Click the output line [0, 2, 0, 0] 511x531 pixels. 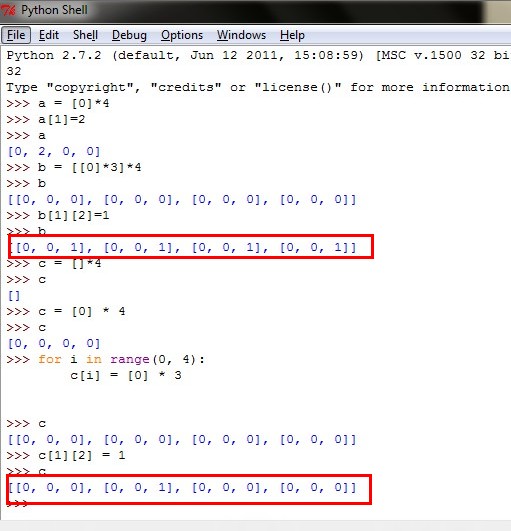pos(54,151)
